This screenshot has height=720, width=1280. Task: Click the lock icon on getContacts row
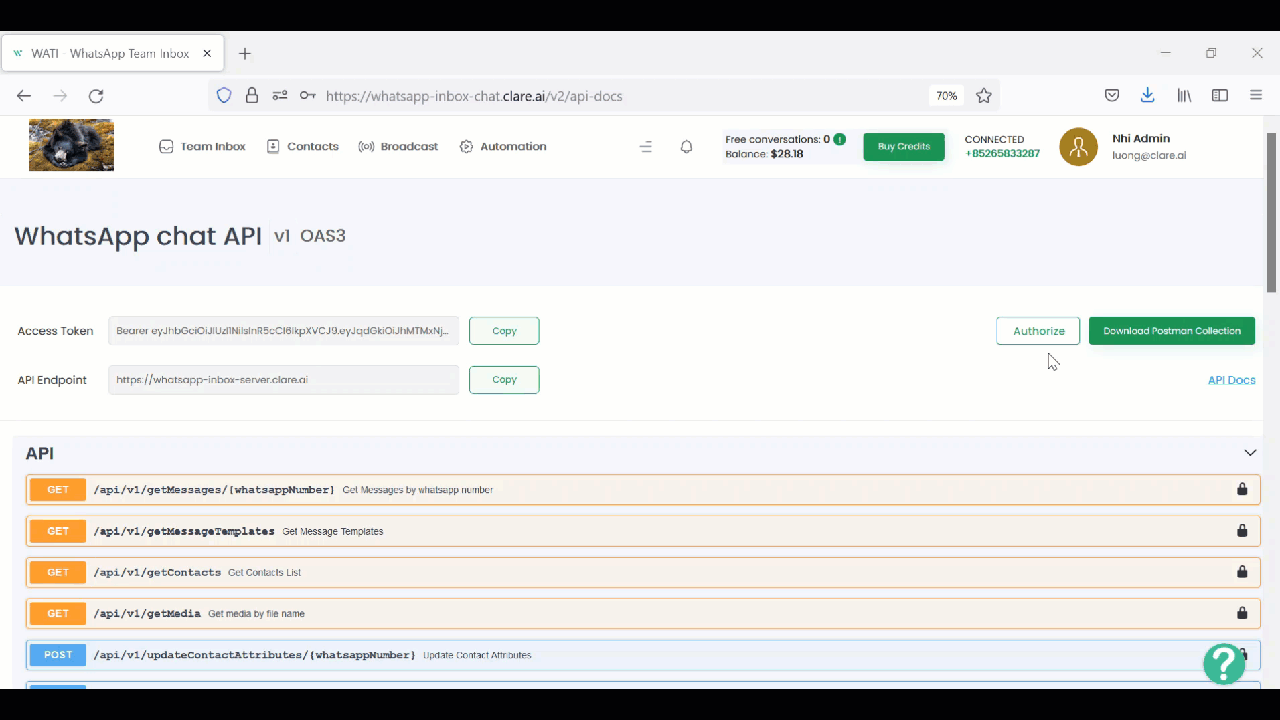(1242, 571)
